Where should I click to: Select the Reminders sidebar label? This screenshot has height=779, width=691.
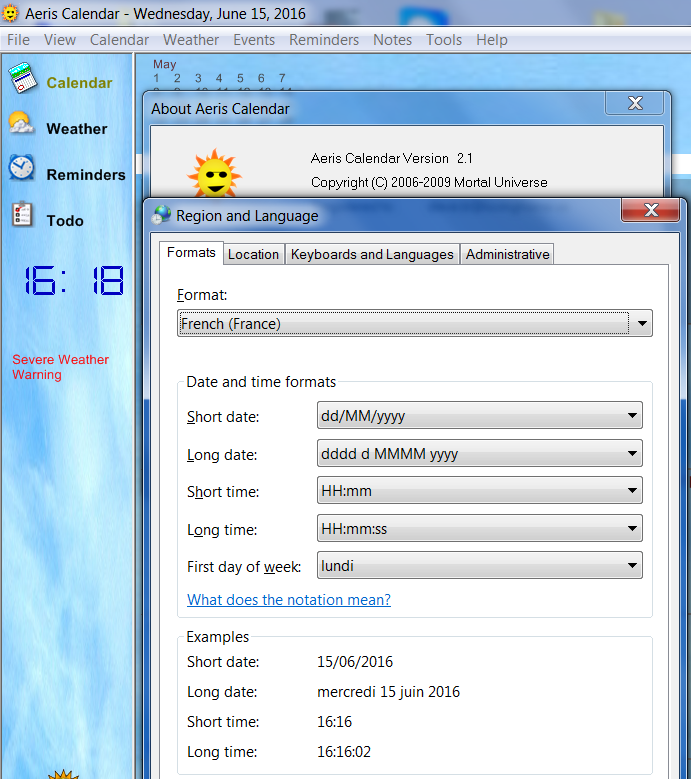pyautogui.click(x=86, y=175)
